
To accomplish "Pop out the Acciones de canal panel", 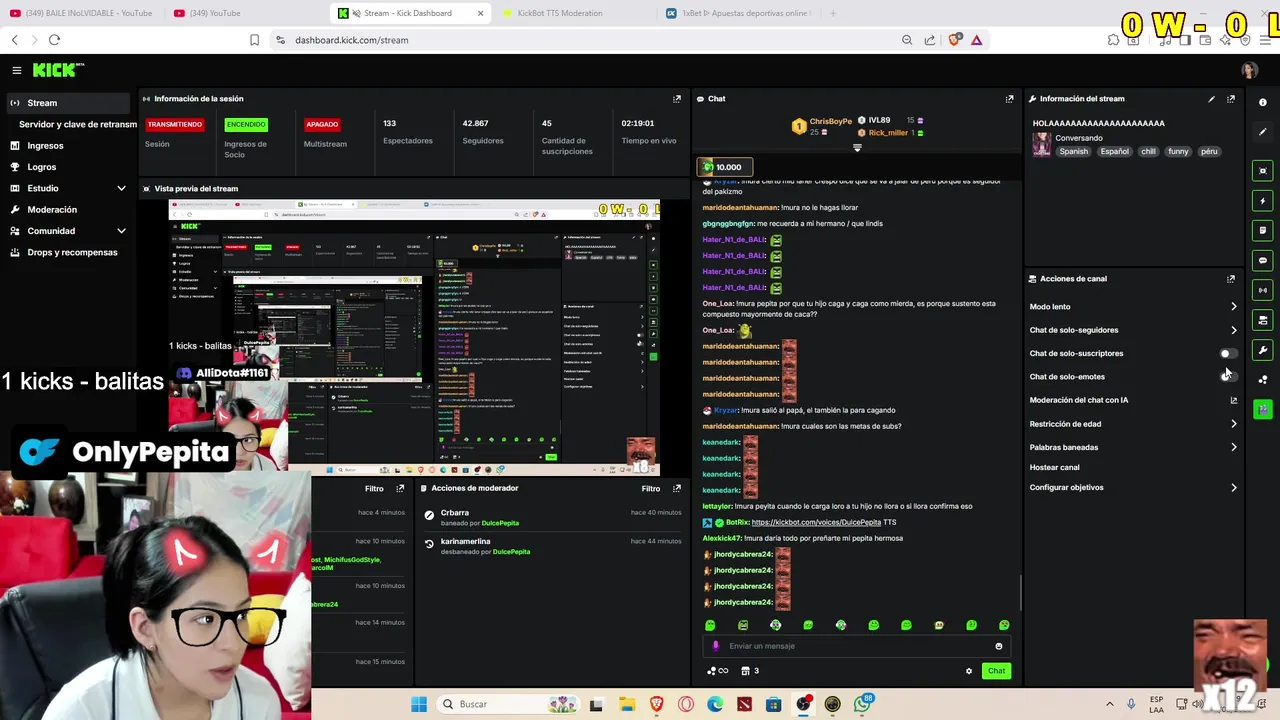I will tap(1231, 279).
